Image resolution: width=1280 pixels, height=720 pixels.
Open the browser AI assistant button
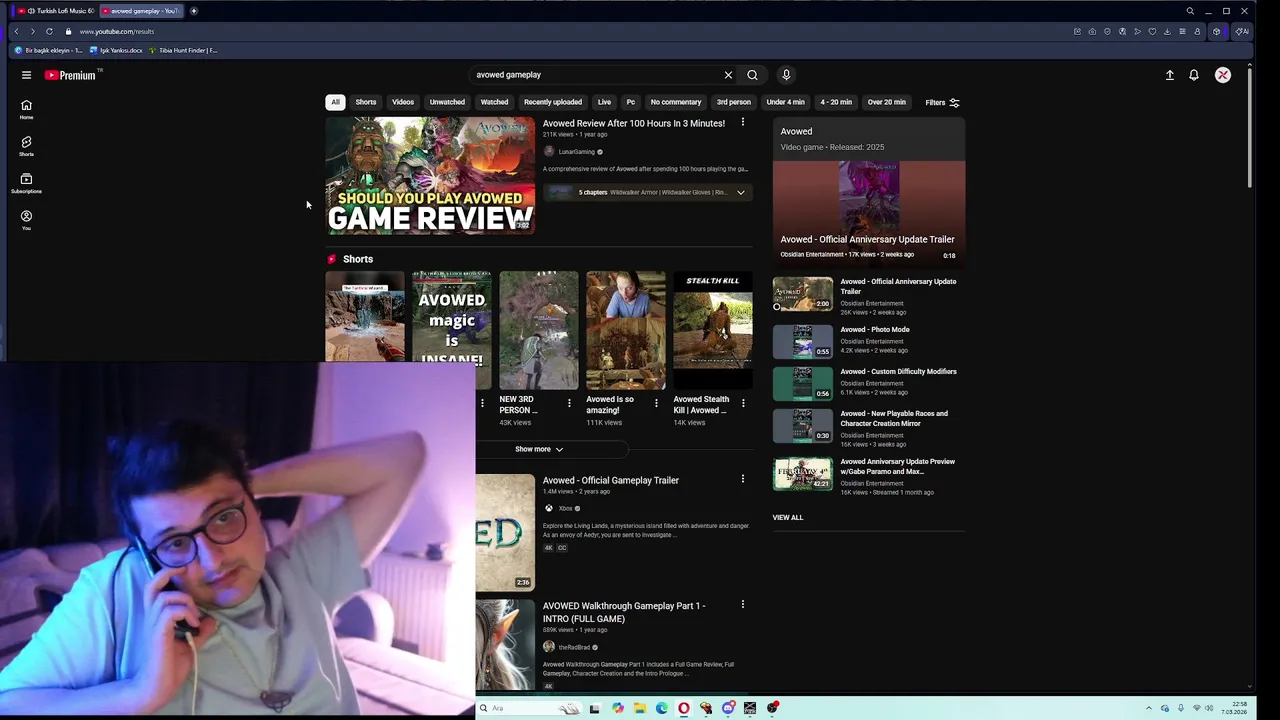coord(1241,31)
